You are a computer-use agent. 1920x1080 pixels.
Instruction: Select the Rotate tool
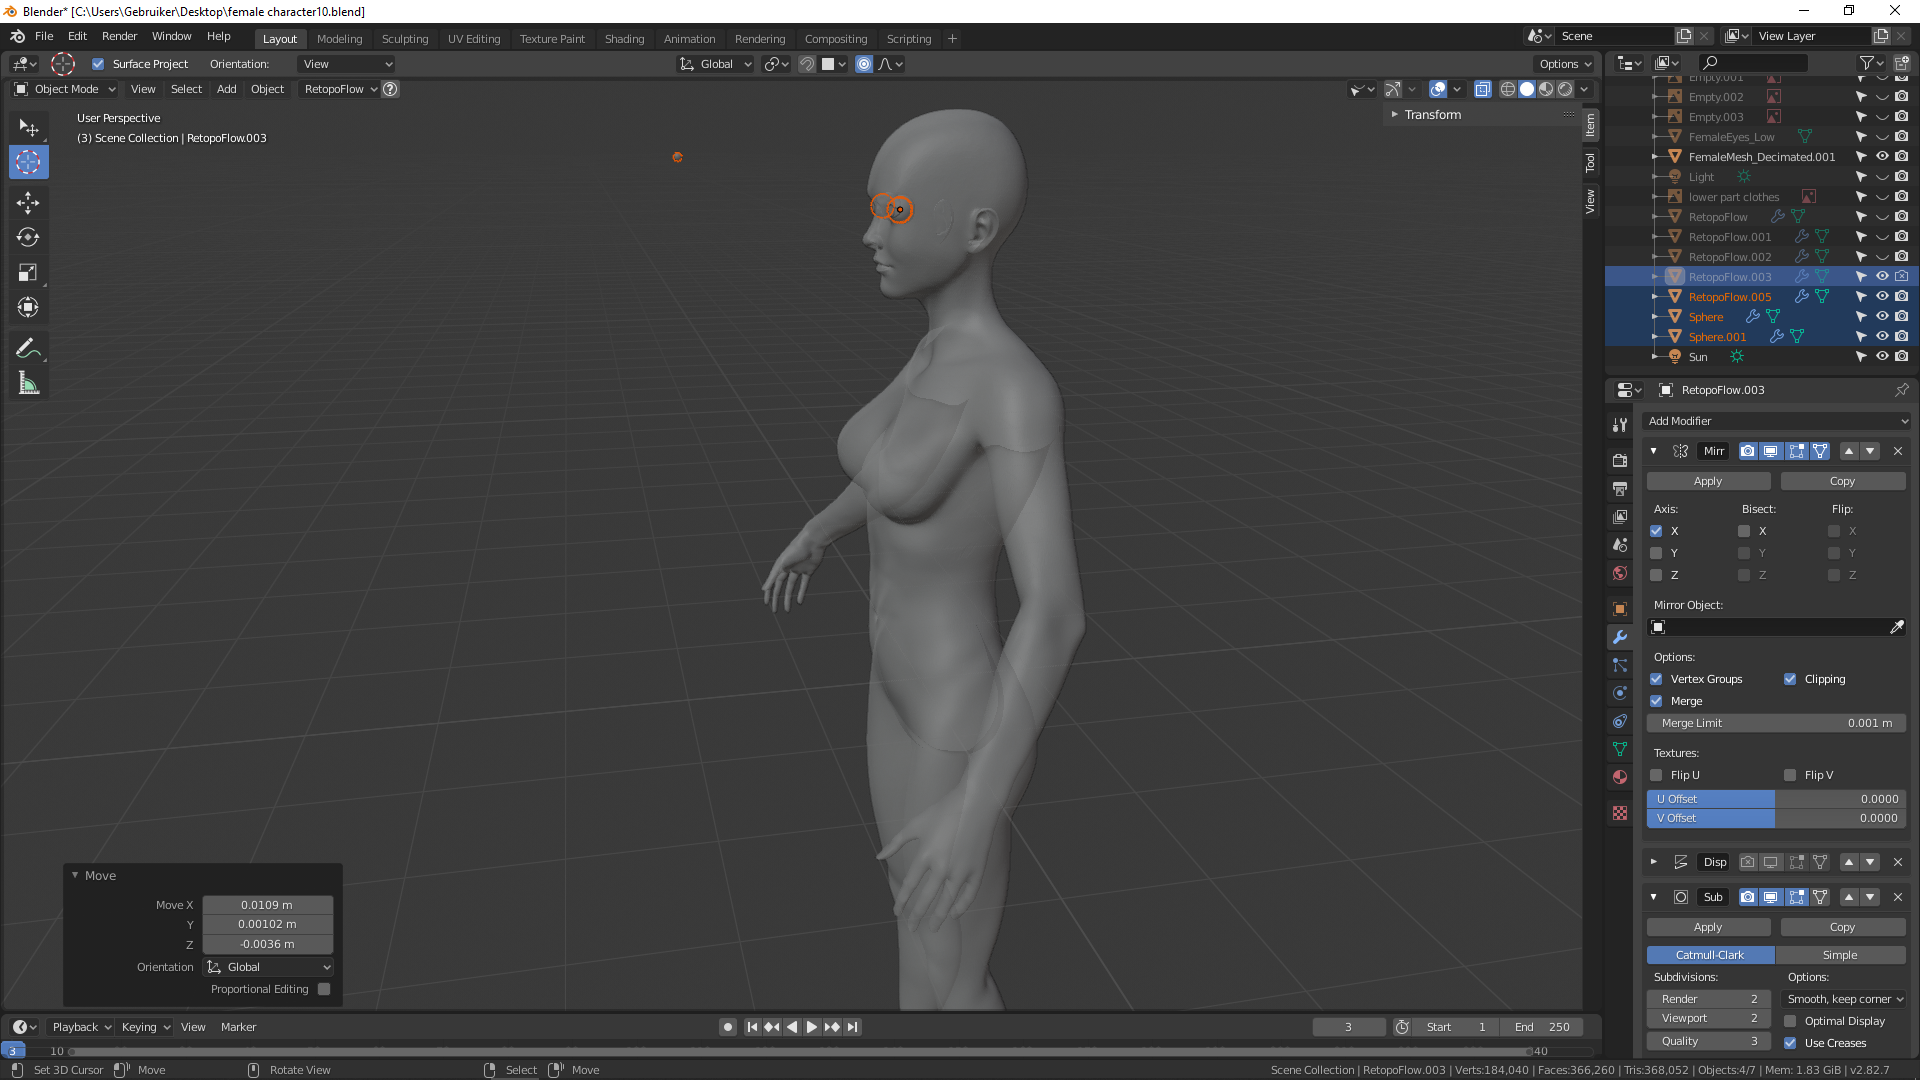tap(28, 238)
